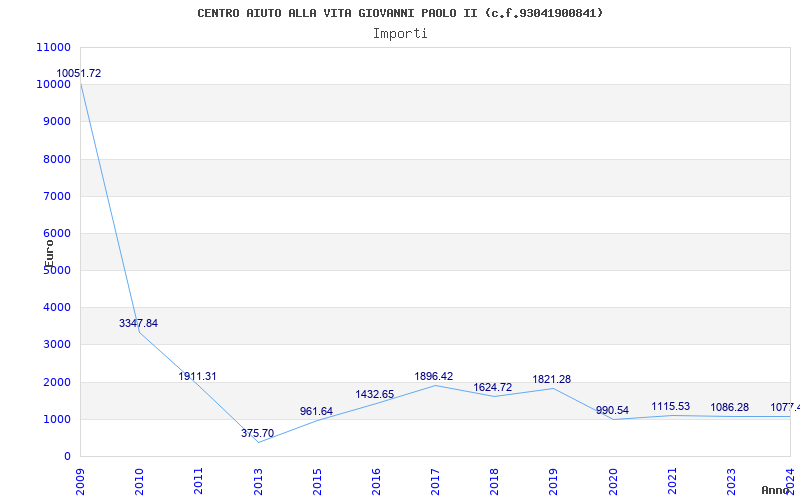Click the 2018 x-axis year label

point(494,482)
